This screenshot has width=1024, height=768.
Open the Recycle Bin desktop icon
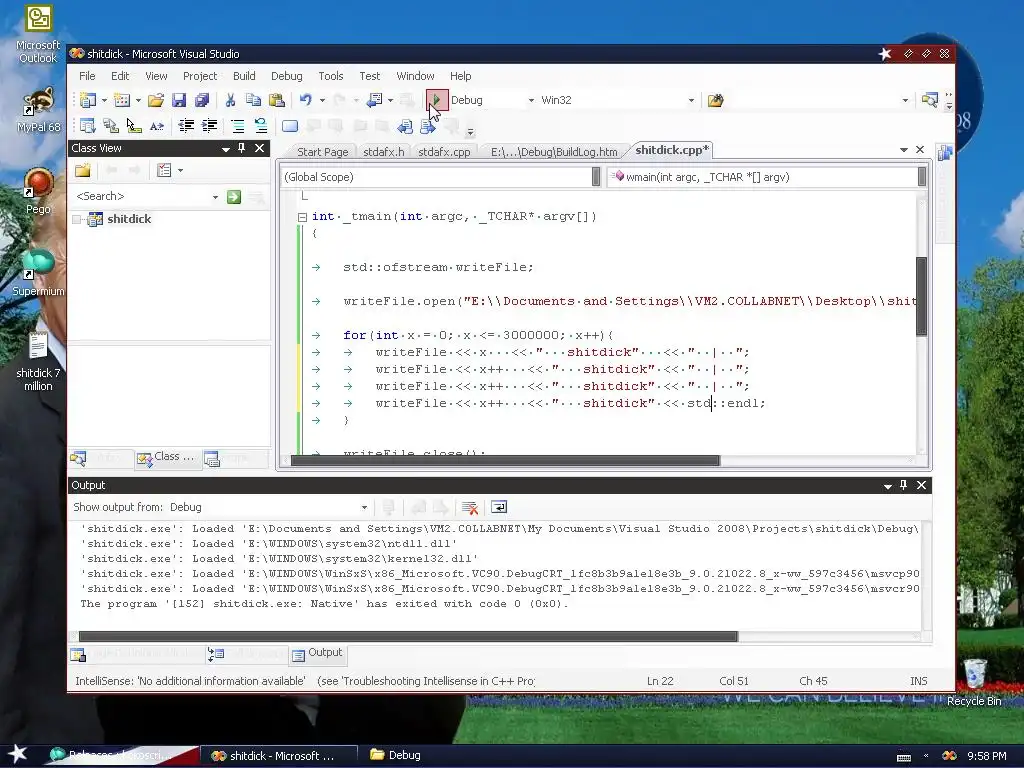[x=974, y=683]
